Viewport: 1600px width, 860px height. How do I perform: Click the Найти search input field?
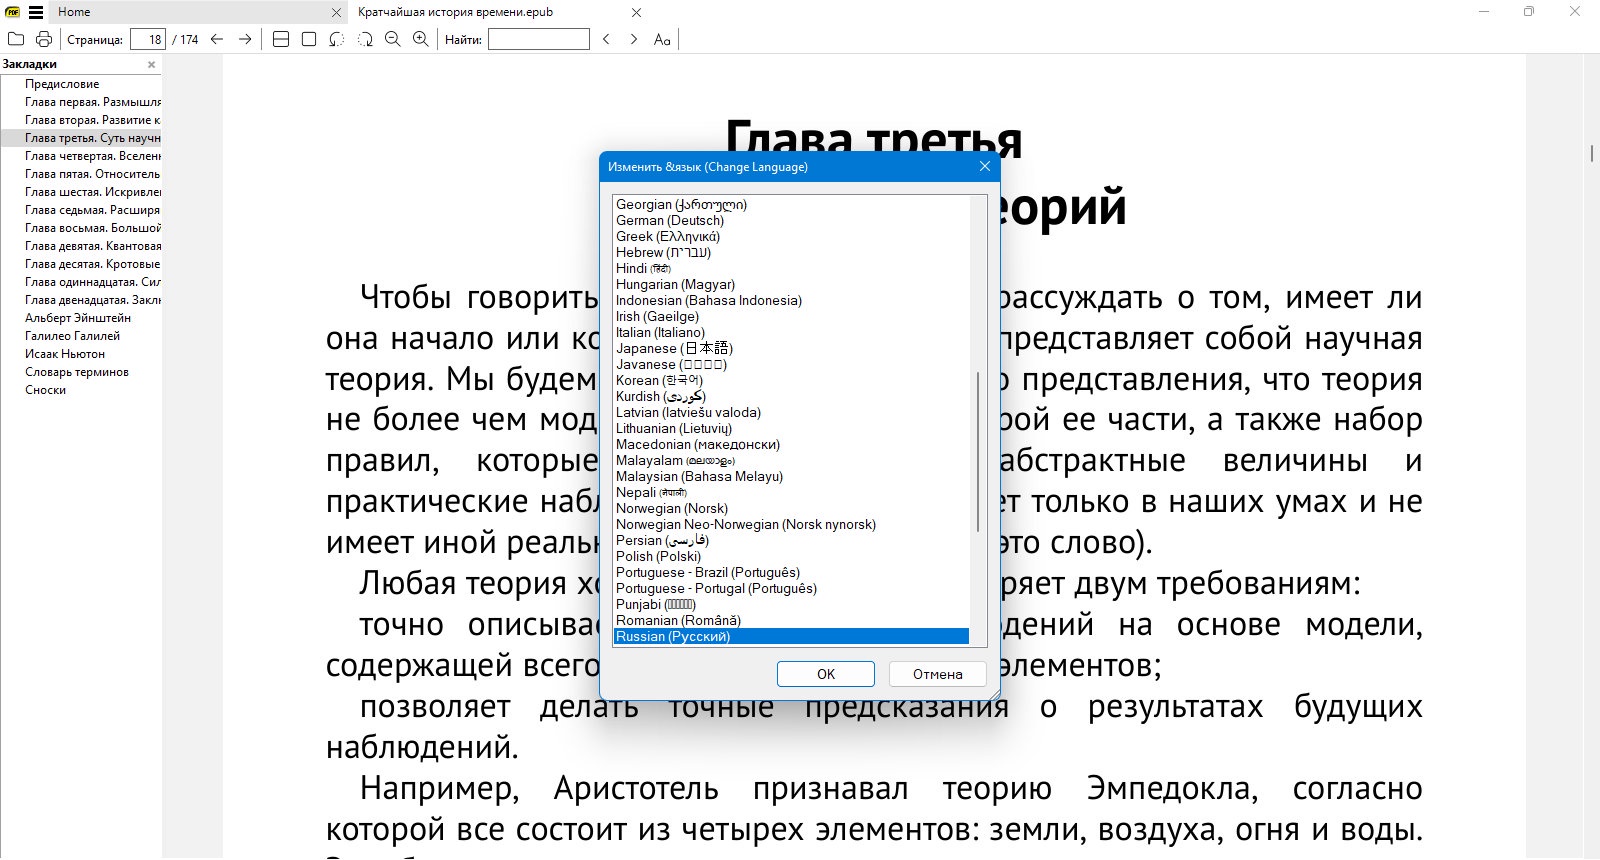pos(539,39)
